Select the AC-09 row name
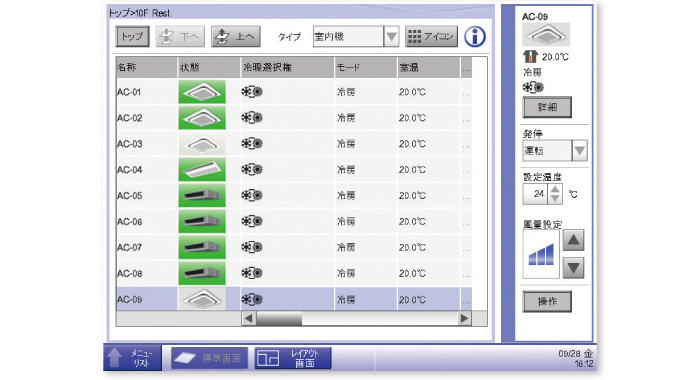 [x=129, y=300]
